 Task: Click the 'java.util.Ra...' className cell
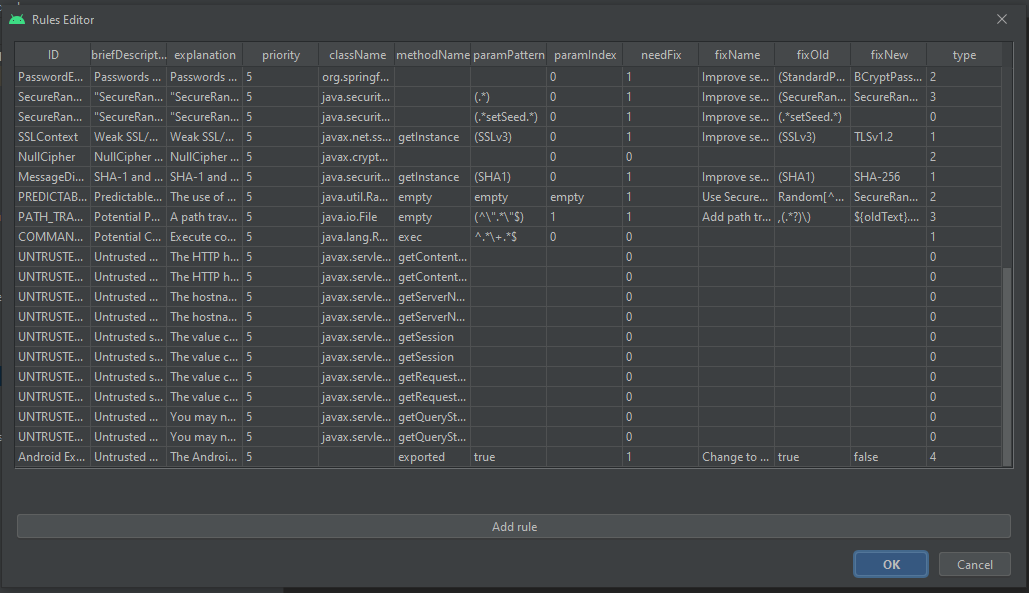click(x=357, y=197)
